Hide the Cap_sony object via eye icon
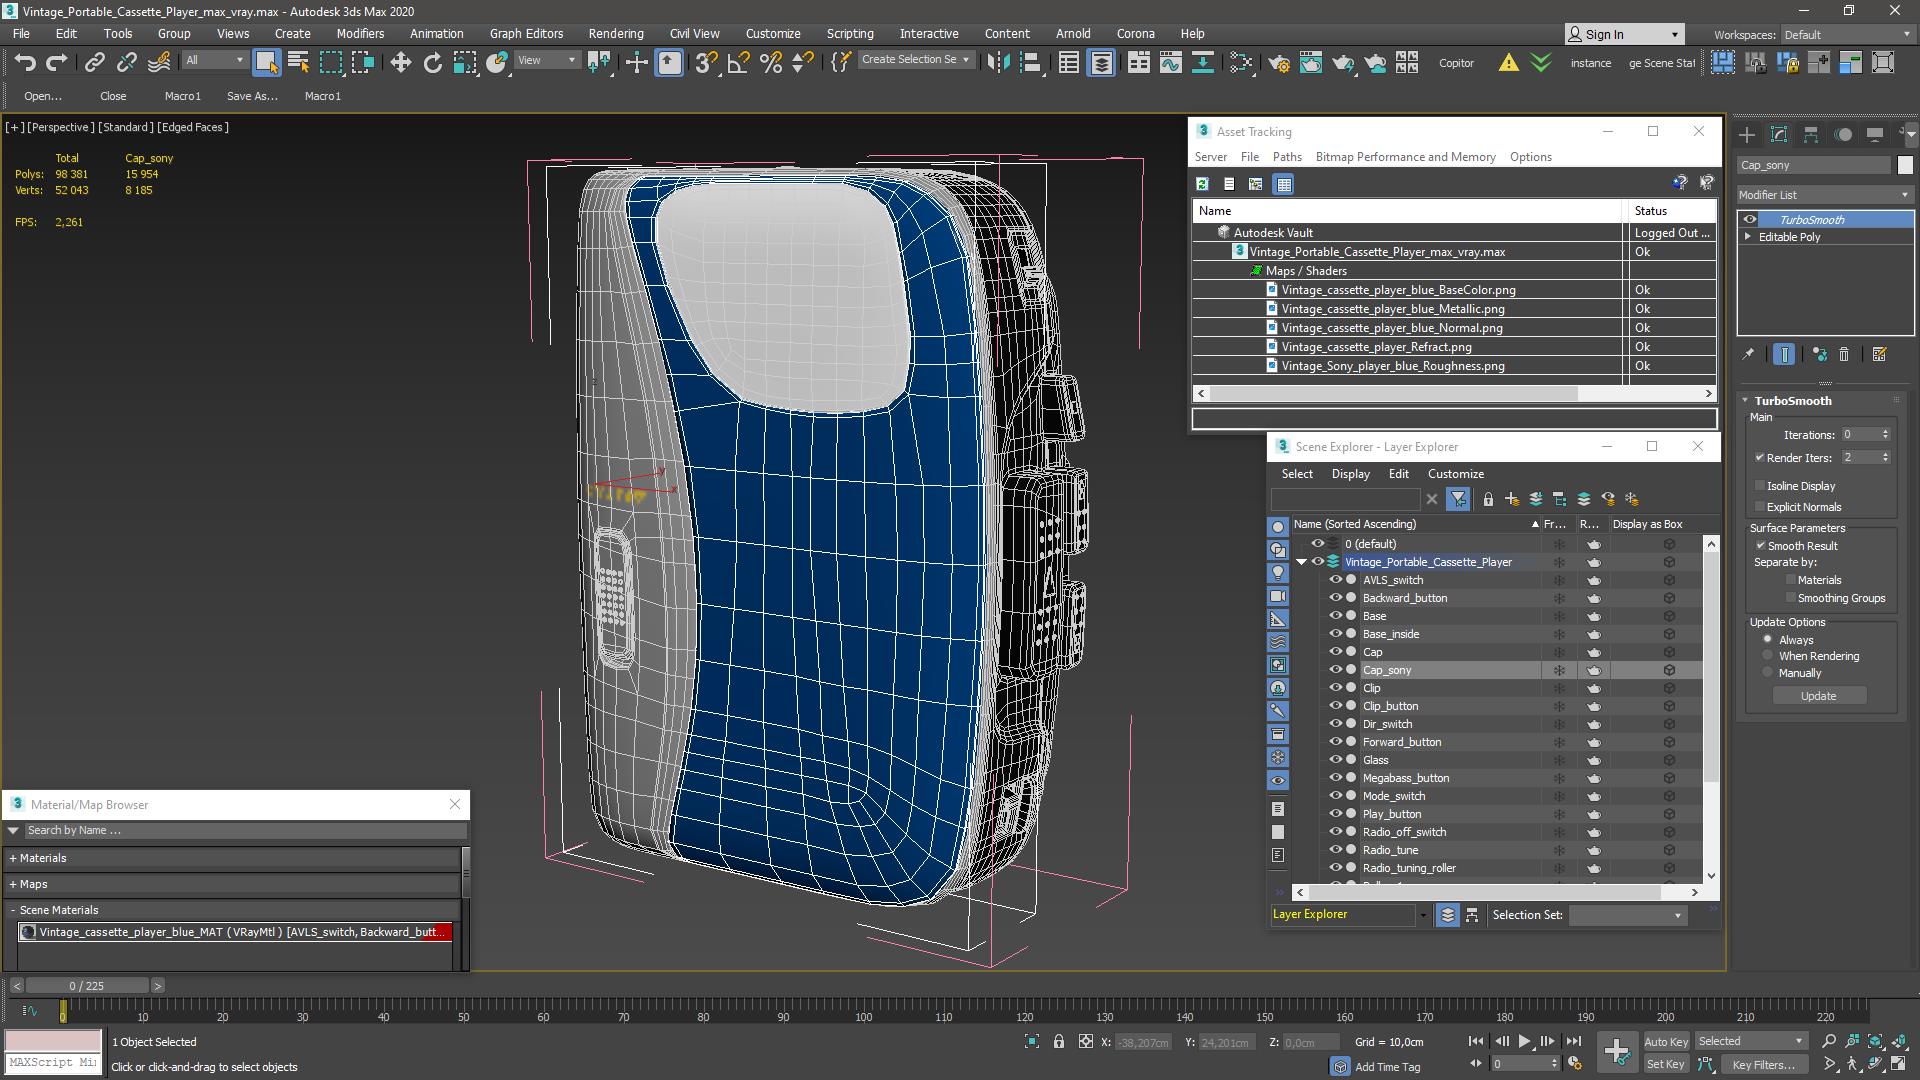1920x1080 pixels. click(x=1335, y=670)
